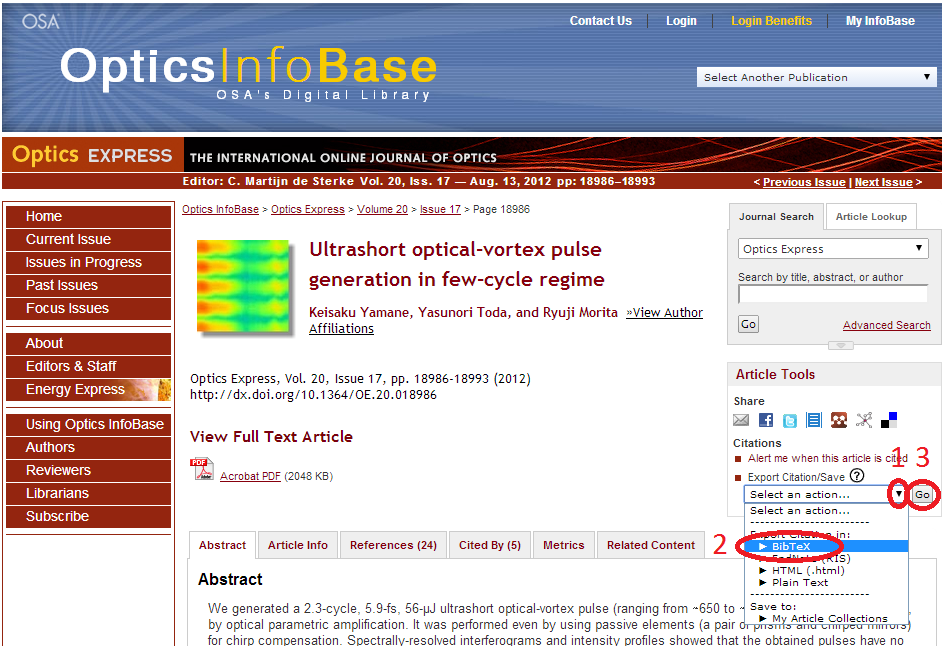Open the Select Another Publication dropdown

816,77
